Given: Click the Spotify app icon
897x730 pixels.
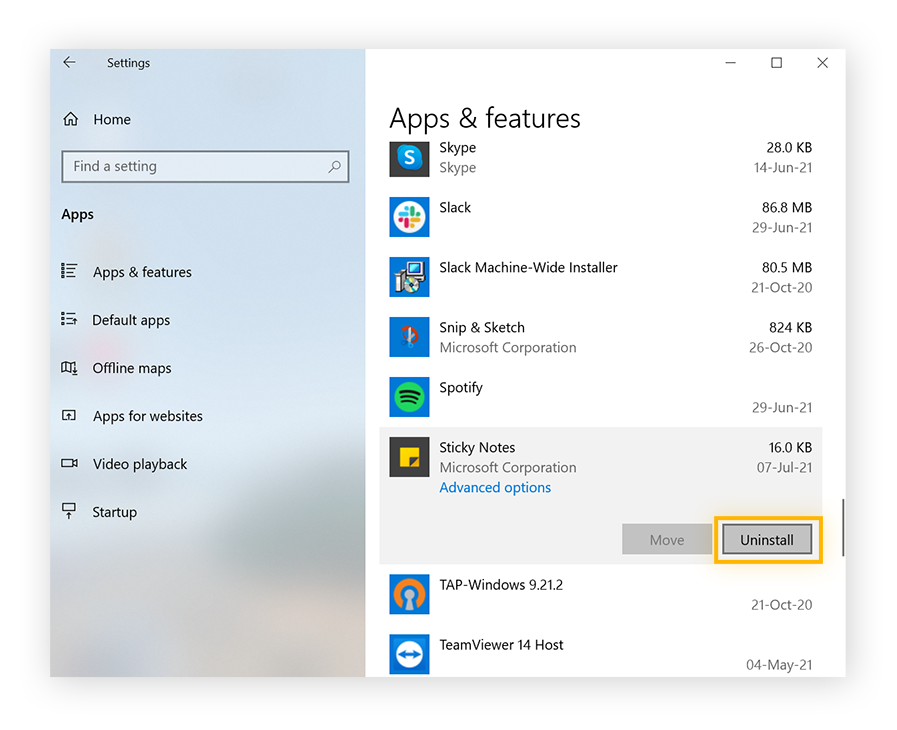Looking at the screenshot, I should pos(409,397).
